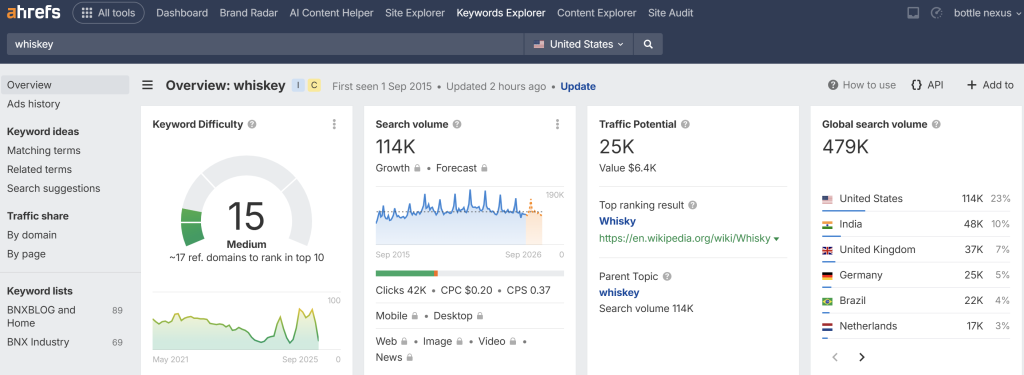Screen dimensions: 1024x375
Task: Click the locked Forecast option
Action: 462,168
